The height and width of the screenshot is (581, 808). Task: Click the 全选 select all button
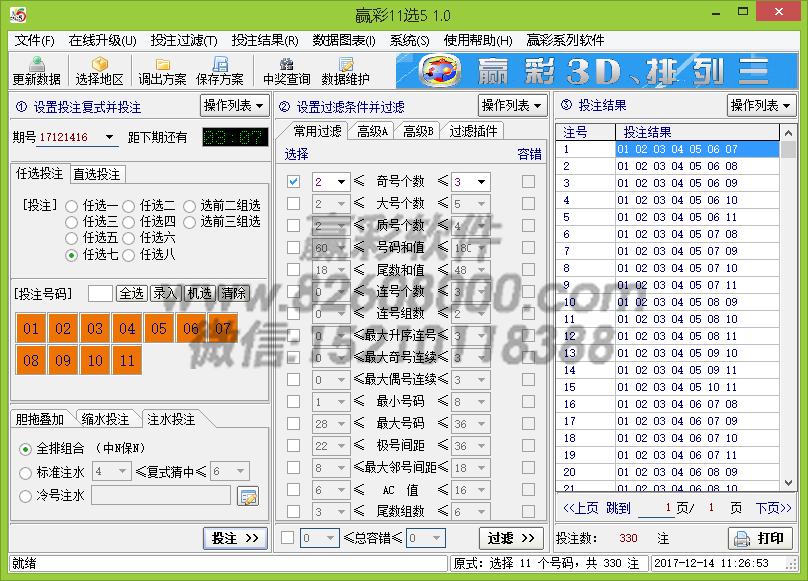(132, 293)
